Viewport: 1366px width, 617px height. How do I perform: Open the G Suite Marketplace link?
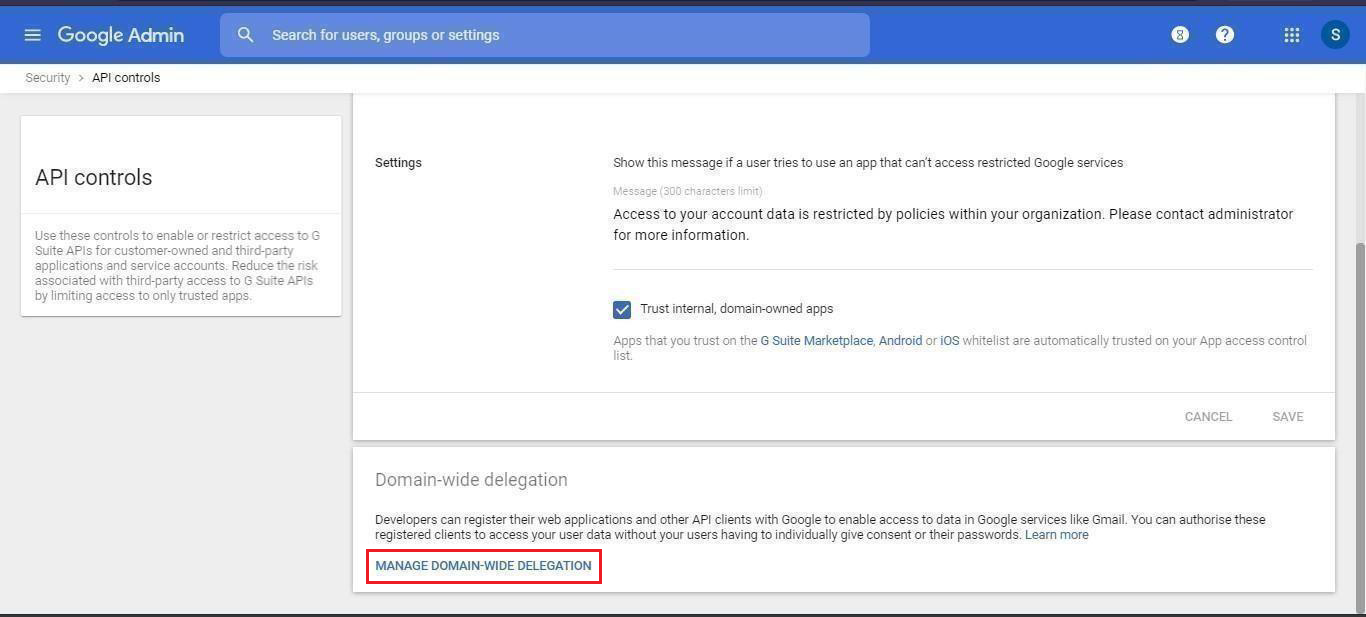pyautogui.click(x=817, y=341)
